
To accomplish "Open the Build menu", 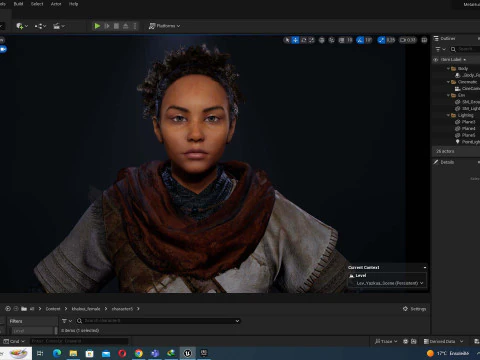I will tap(18, 4).
